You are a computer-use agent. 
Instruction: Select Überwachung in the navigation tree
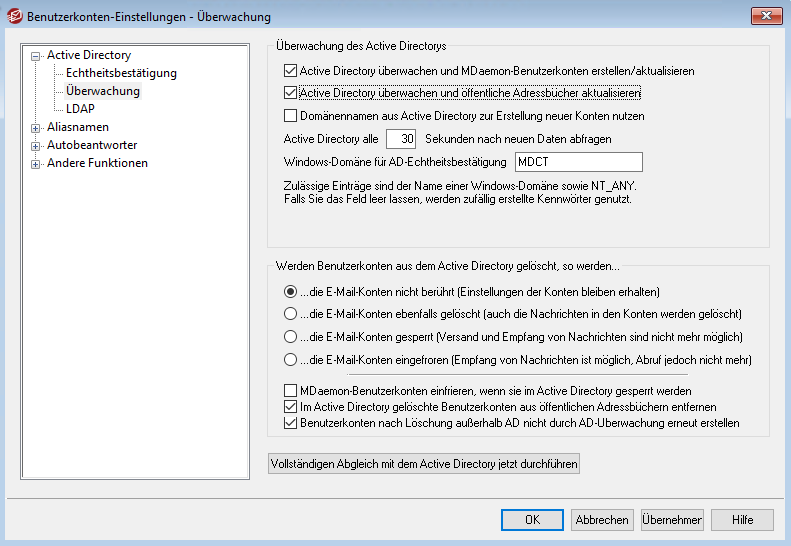[103, 92]
